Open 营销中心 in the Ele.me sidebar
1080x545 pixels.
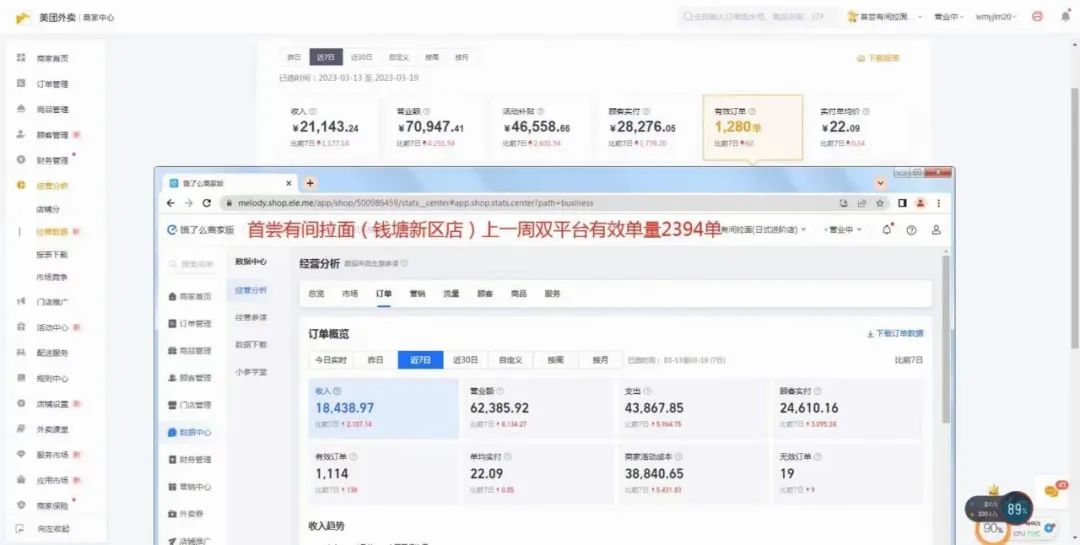pos(191,486)
